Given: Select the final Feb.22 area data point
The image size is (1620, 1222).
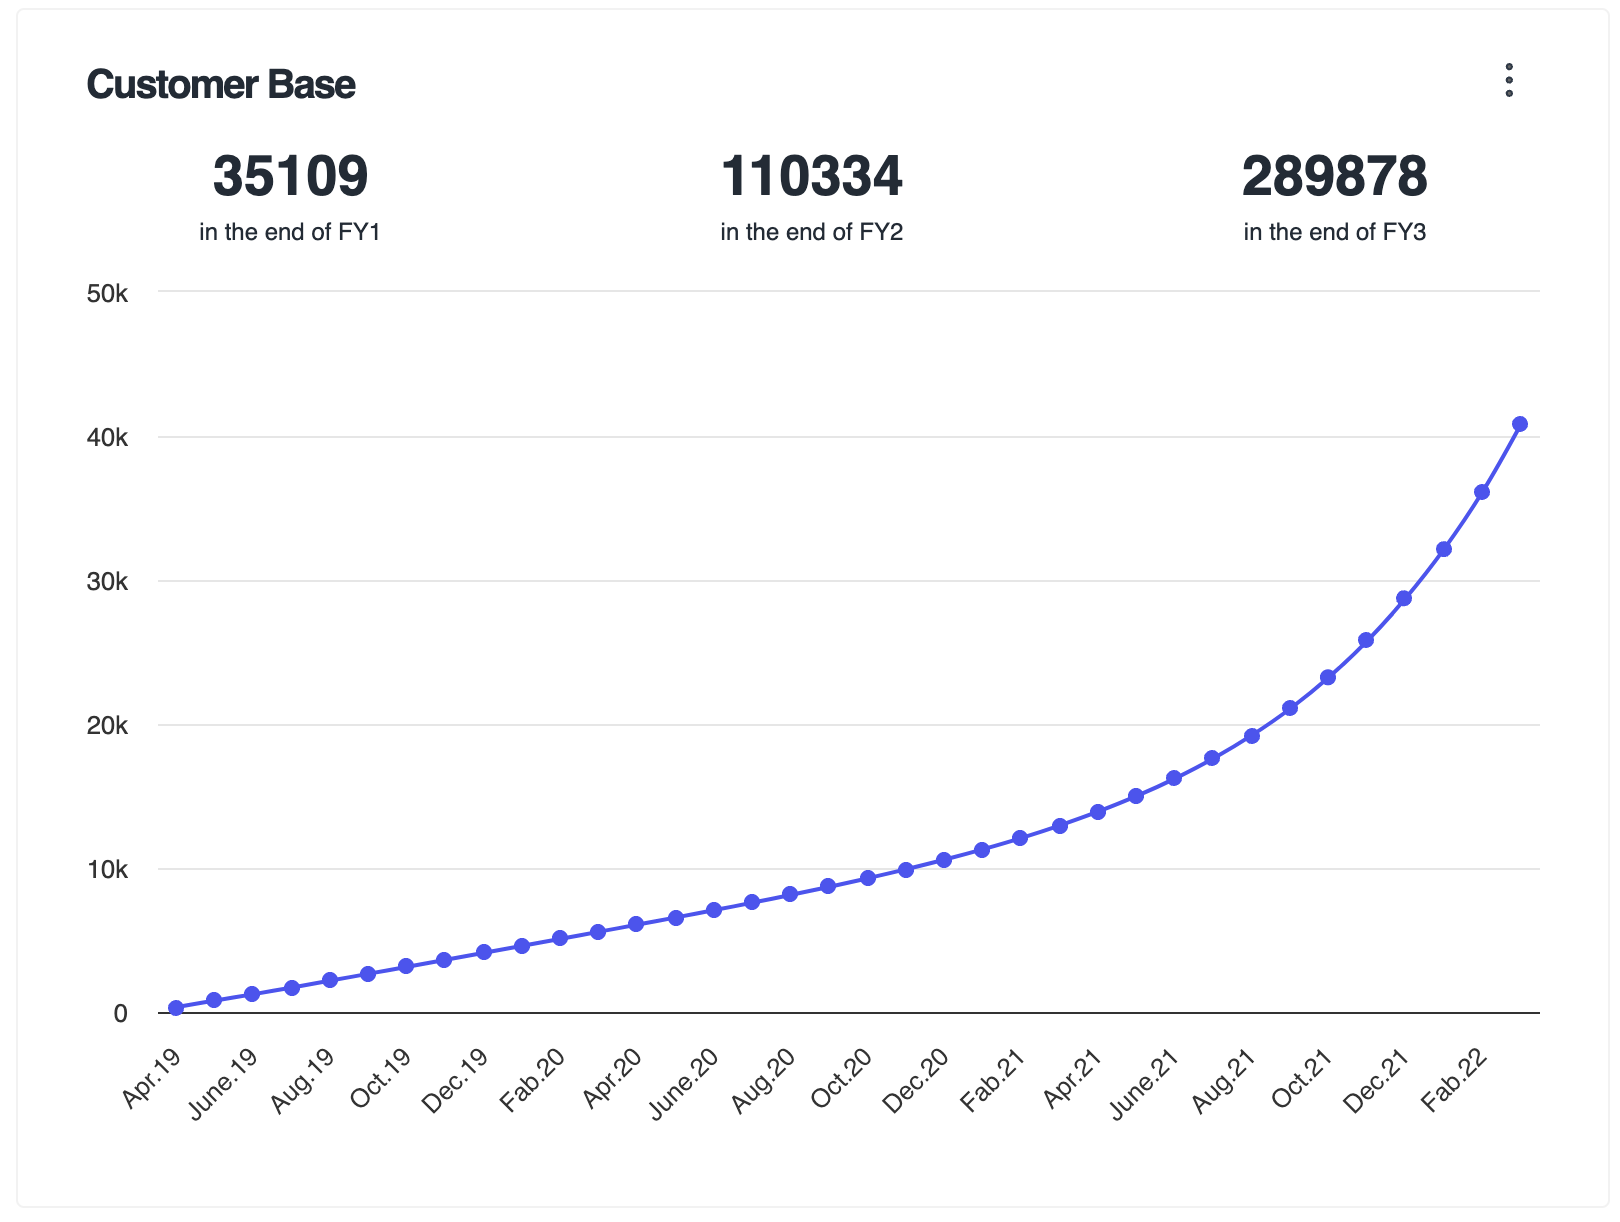Looking at the screenshot, I should [x=1483, y=491].
